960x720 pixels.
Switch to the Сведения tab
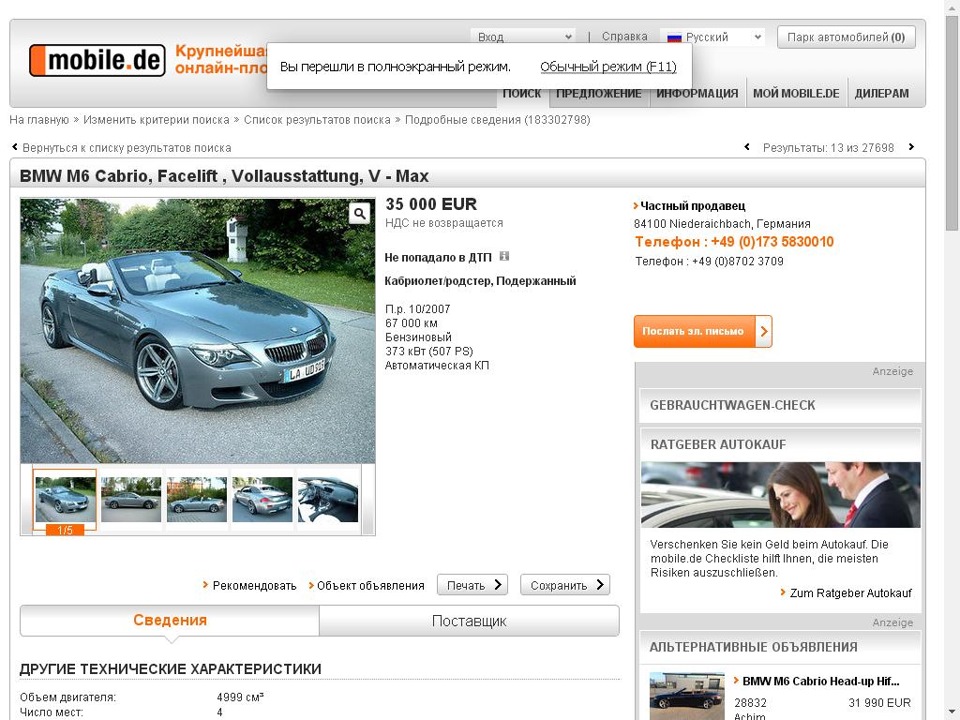(x=170, y=621)
